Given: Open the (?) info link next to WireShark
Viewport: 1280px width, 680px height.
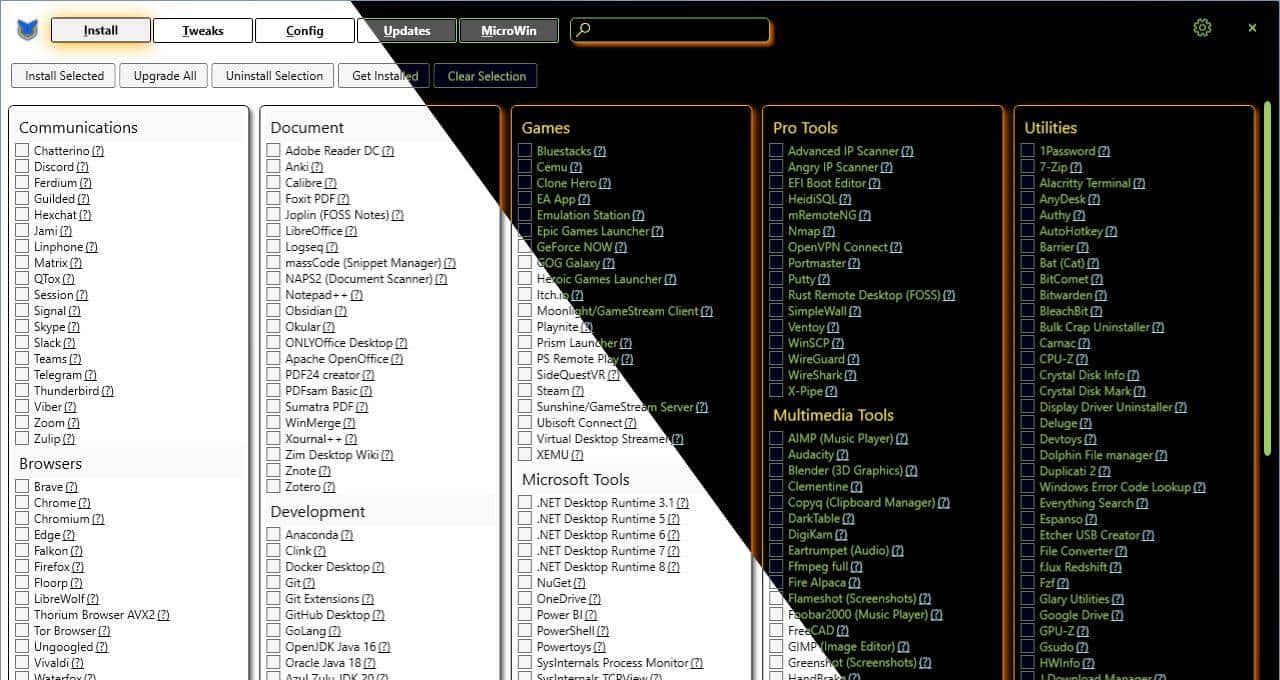Looking at the screenshot, I should pos(850,375).
